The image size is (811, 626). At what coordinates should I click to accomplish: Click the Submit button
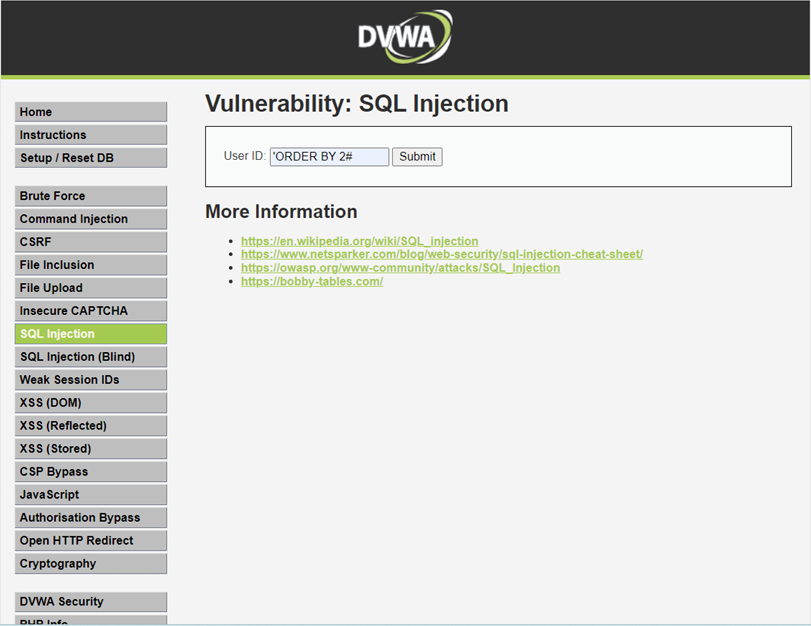tap(417, 157)
